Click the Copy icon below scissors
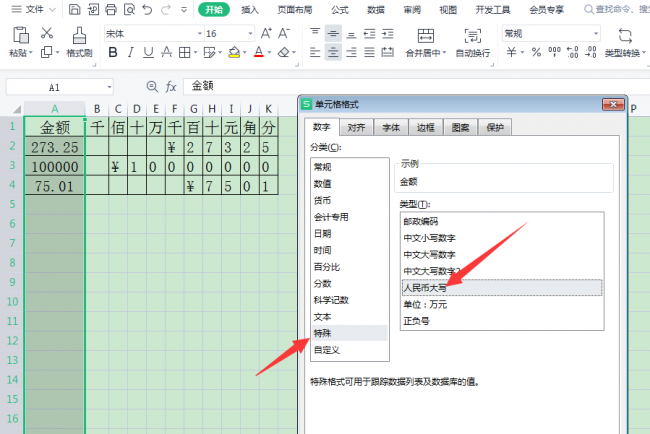The width and height of the screenshot is (650, 434). pyautogui.click(x=46, y=52)
